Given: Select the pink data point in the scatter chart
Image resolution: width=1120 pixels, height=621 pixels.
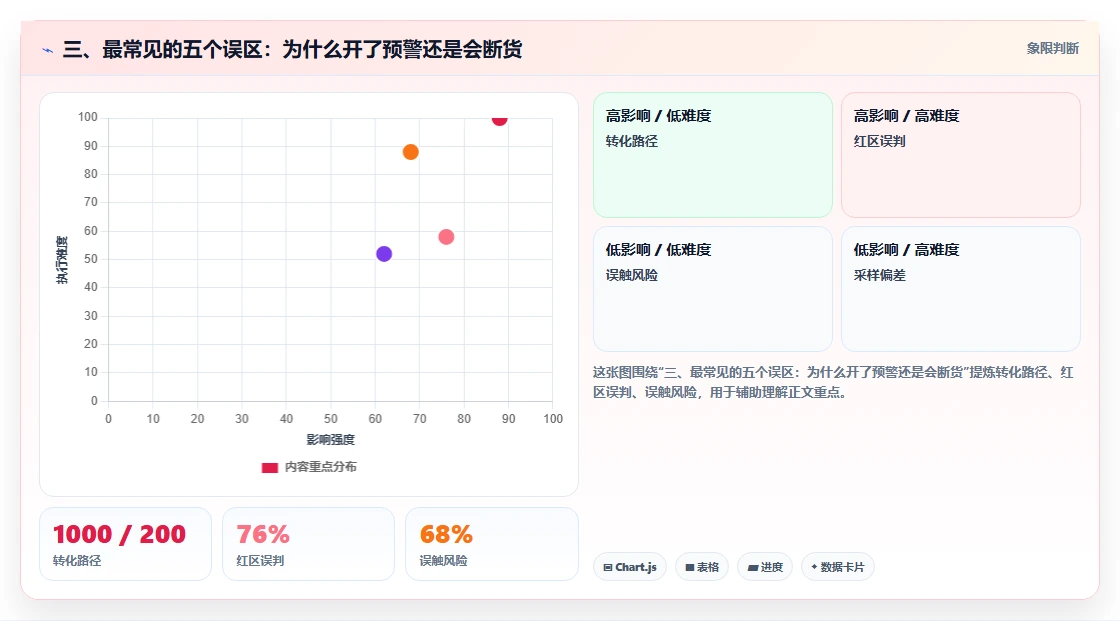Looking at the screenshot, I should (446, 237).
